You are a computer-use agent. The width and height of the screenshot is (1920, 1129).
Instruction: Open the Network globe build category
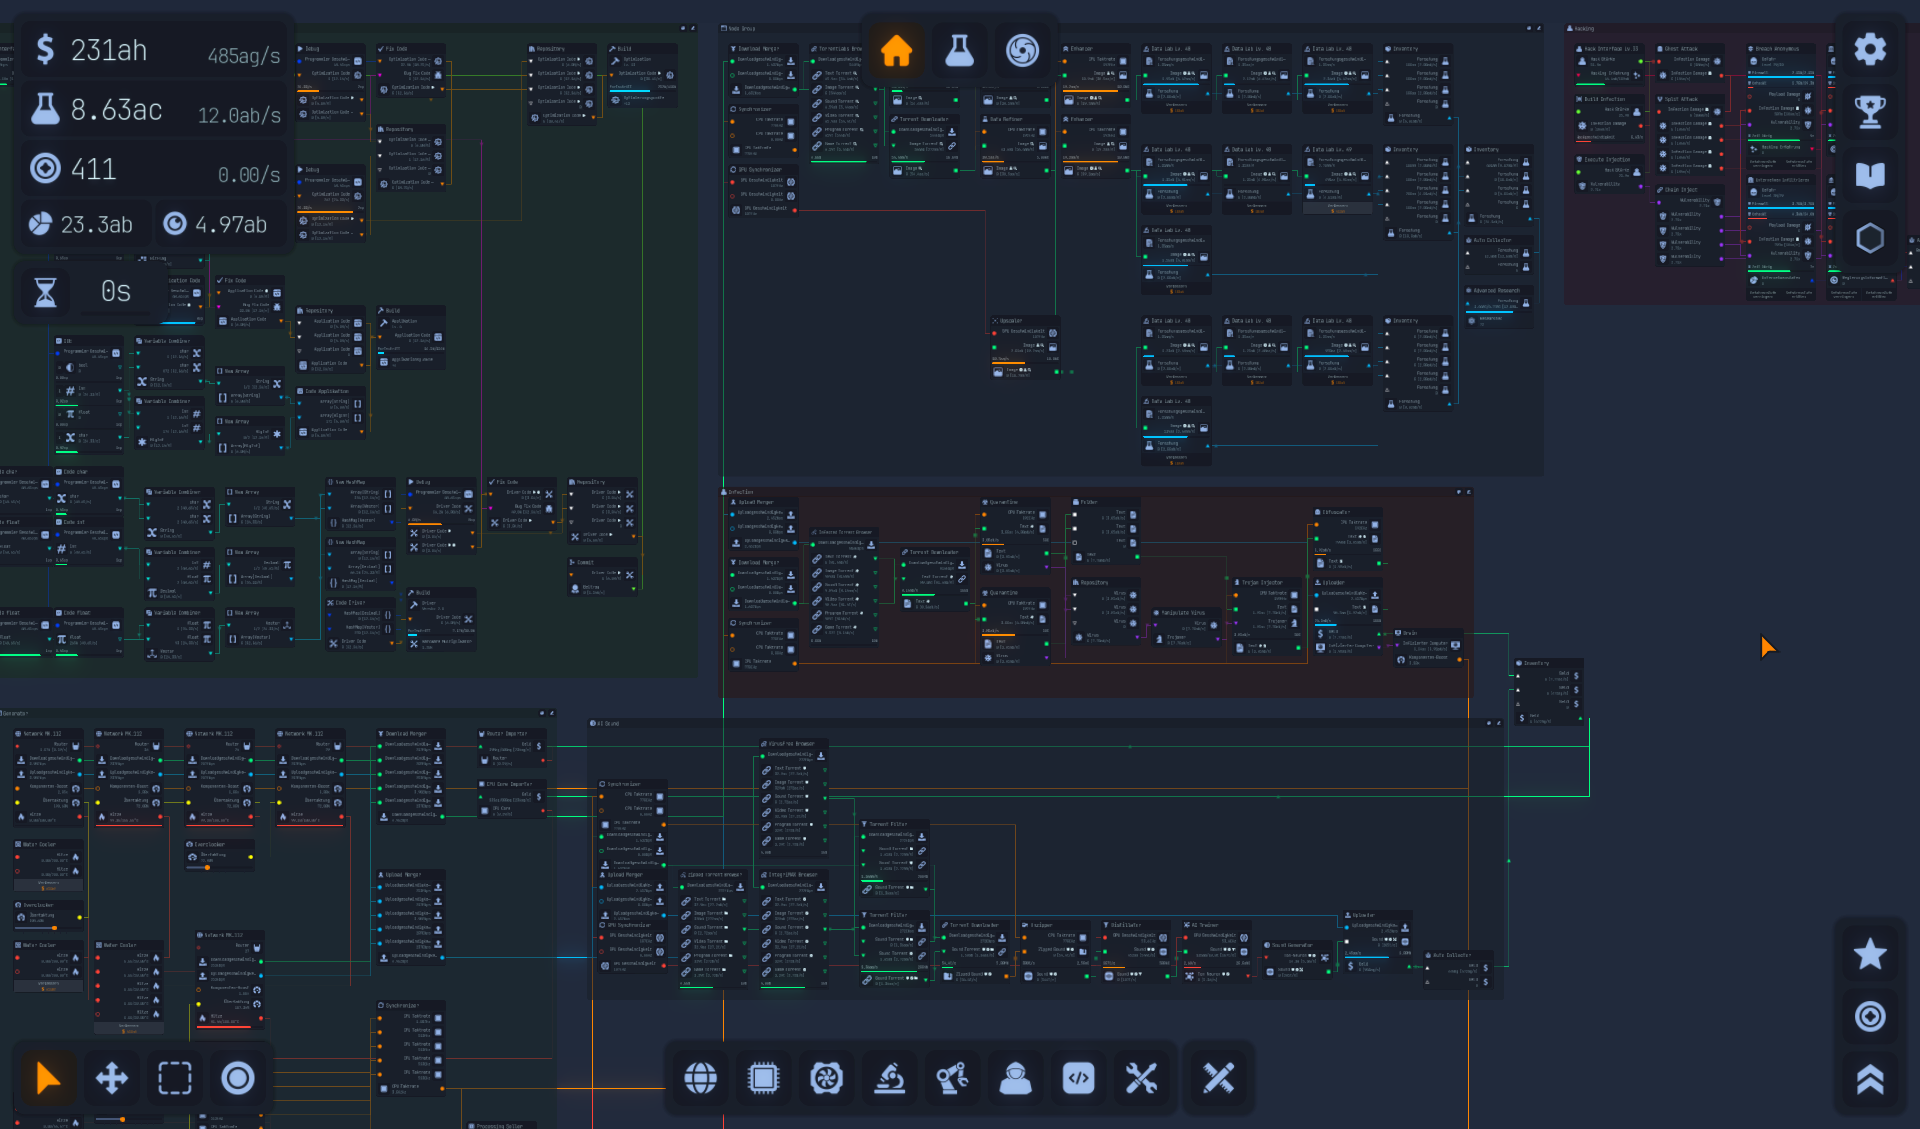[x=700, y=1078]
